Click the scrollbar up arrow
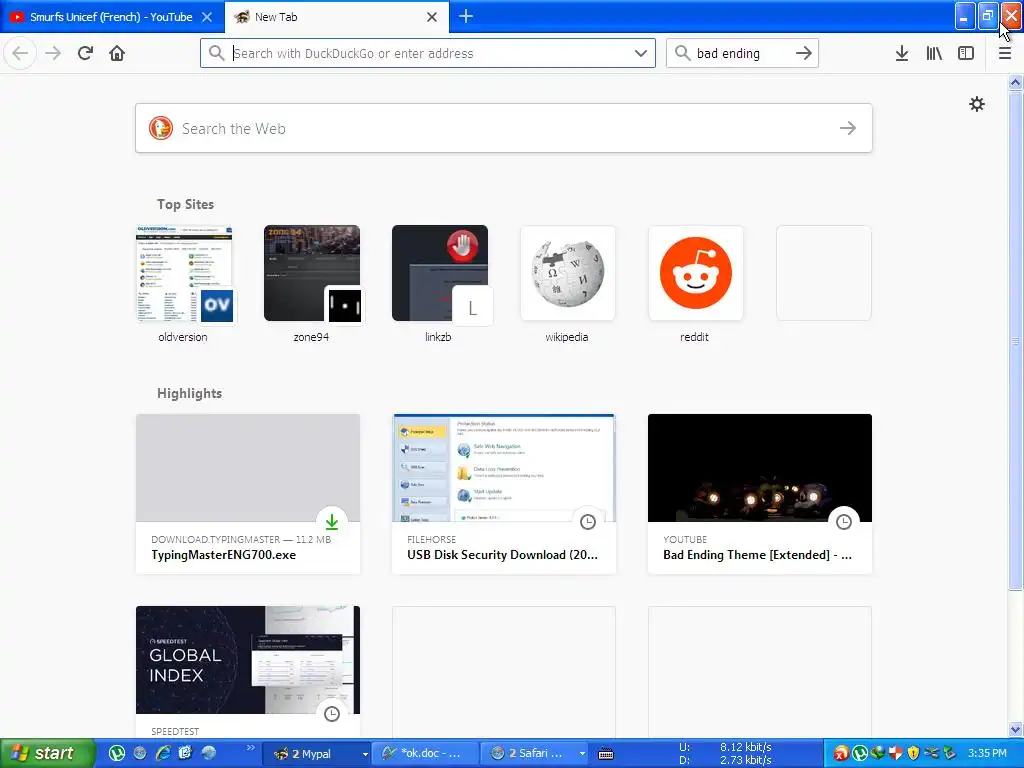The height and width of the screenshot is (768, 1024). (1015, 82)
